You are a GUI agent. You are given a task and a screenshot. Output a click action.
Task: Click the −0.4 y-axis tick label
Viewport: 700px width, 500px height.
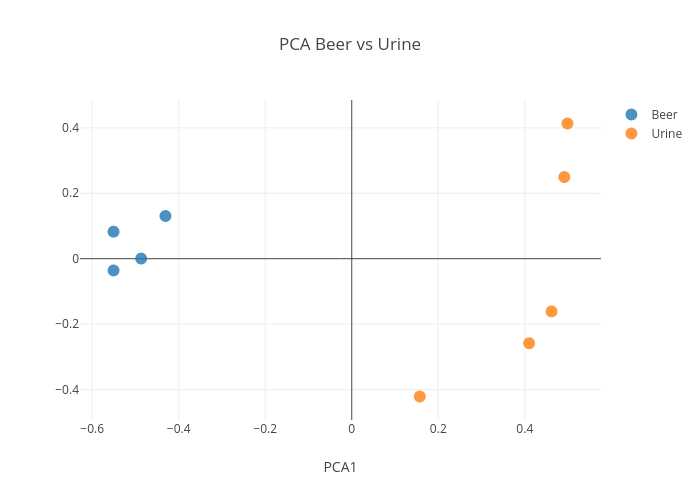tap(66, 389)
